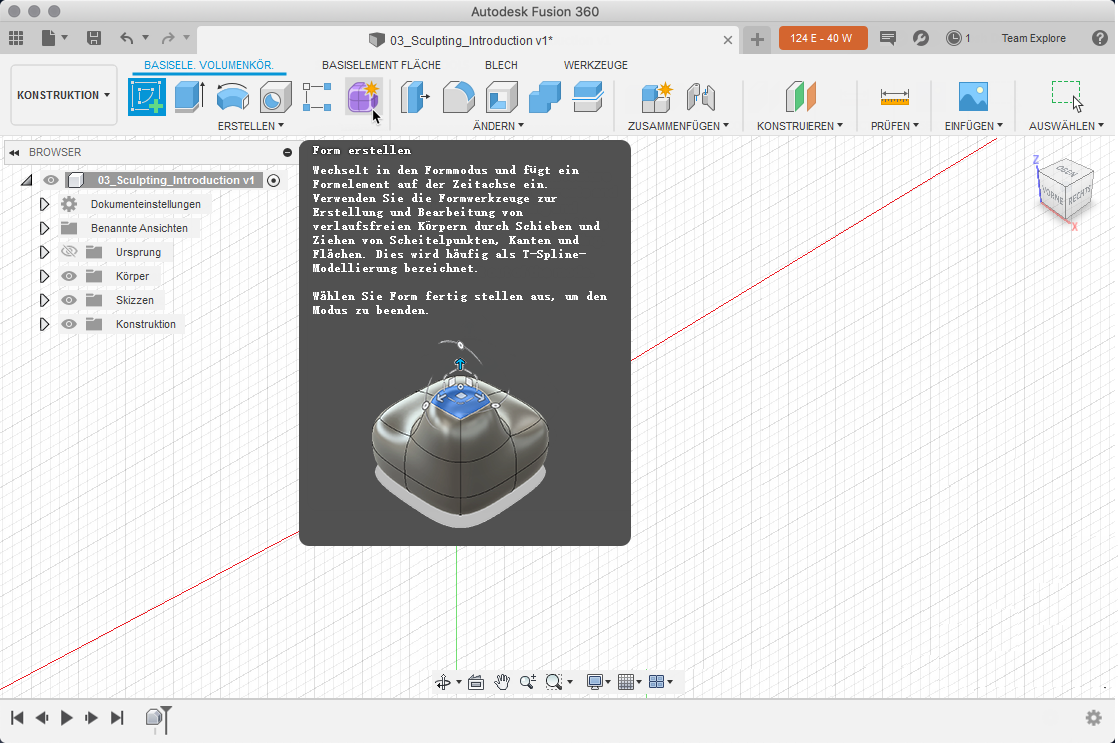Redo the last undone action
Image resolution: width=1120 pixels, height=750 pixels.
[x=168, y=39]
